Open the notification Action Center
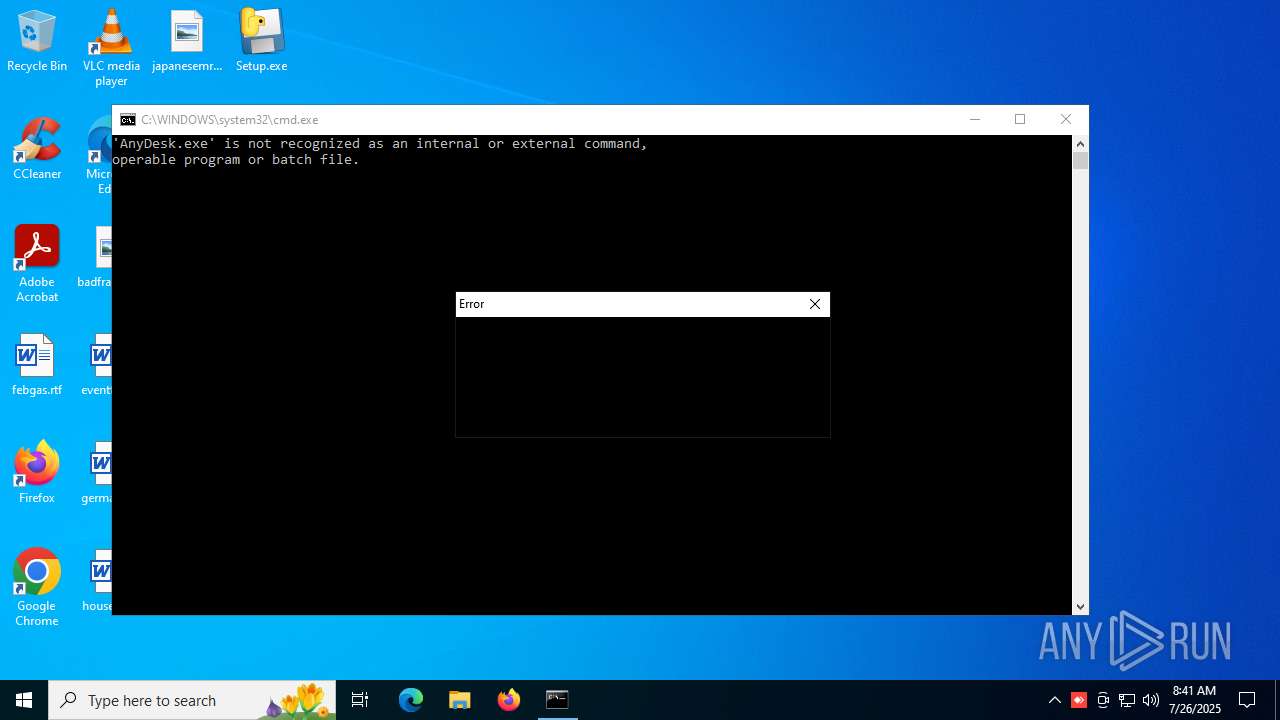The width and height of the screenshot is (1280, 720). (1247, 700)
